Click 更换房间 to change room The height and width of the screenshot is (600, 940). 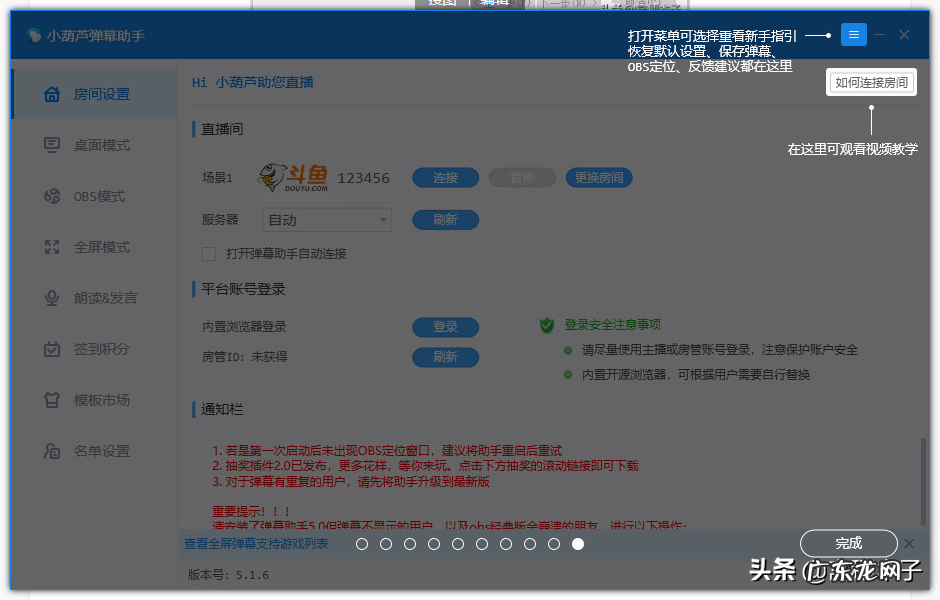[x=598, y=177]
